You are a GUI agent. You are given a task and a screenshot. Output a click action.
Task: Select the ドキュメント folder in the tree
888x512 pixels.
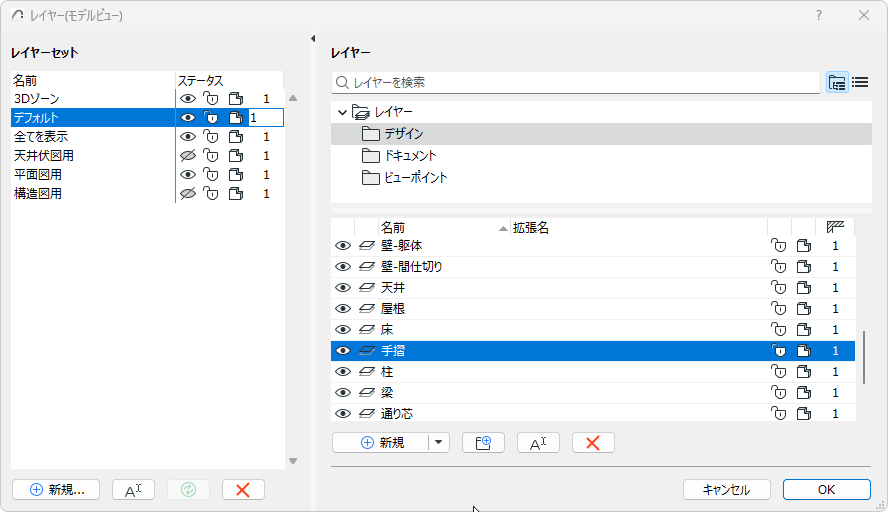(x=410, y=156)
